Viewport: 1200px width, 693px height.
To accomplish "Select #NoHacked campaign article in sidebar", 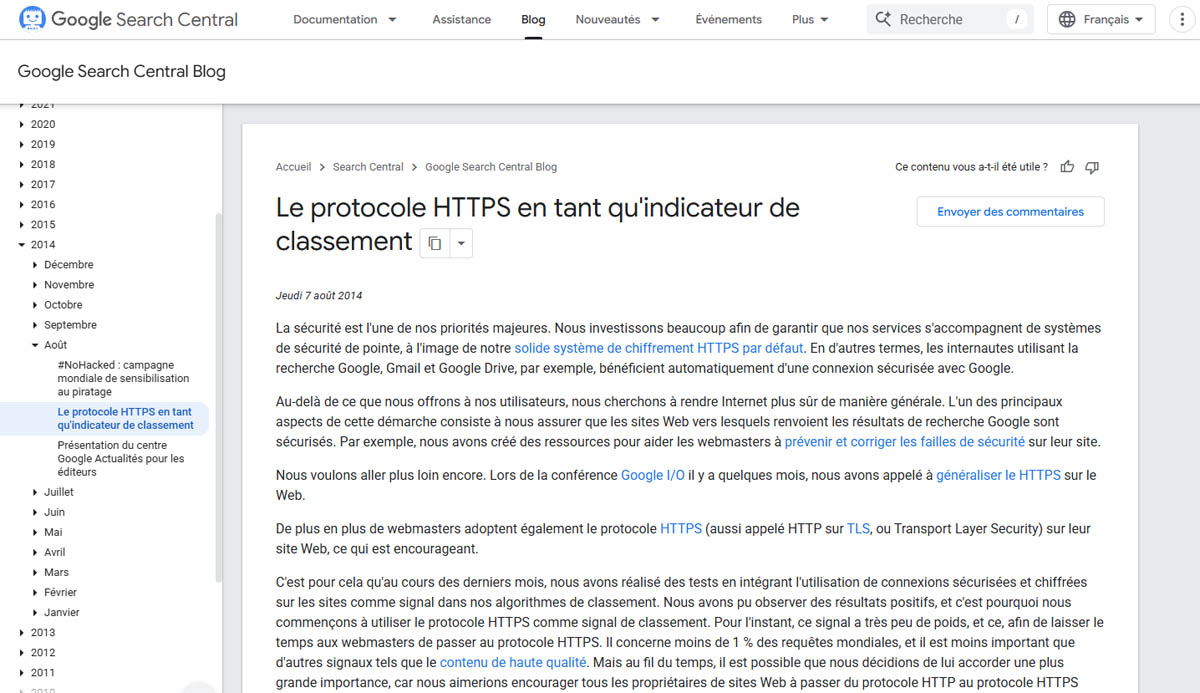I will click(x=123, y=379).
